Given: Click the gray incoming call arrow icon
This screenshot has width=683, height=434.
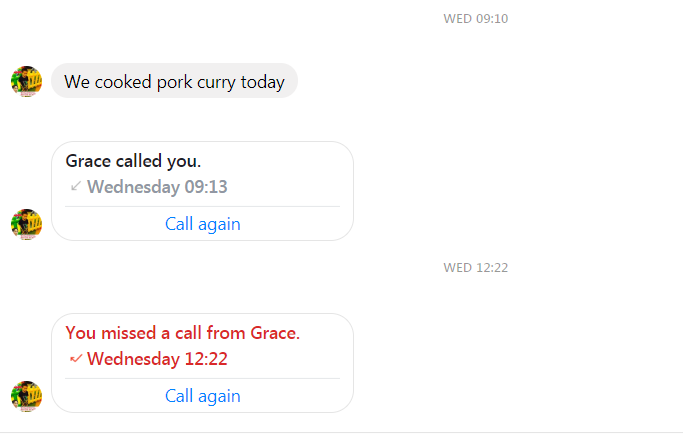Looking at the screenshot, I should [76, 186].
